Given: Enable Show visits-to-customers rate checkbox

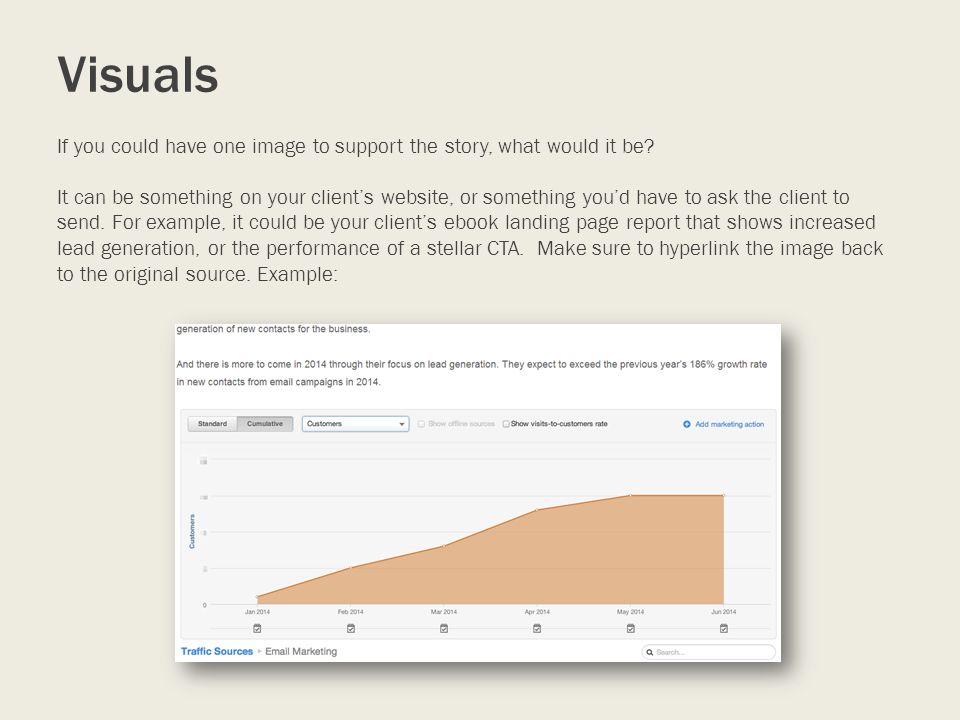Looking at the screenshot, I should [506, 424].
